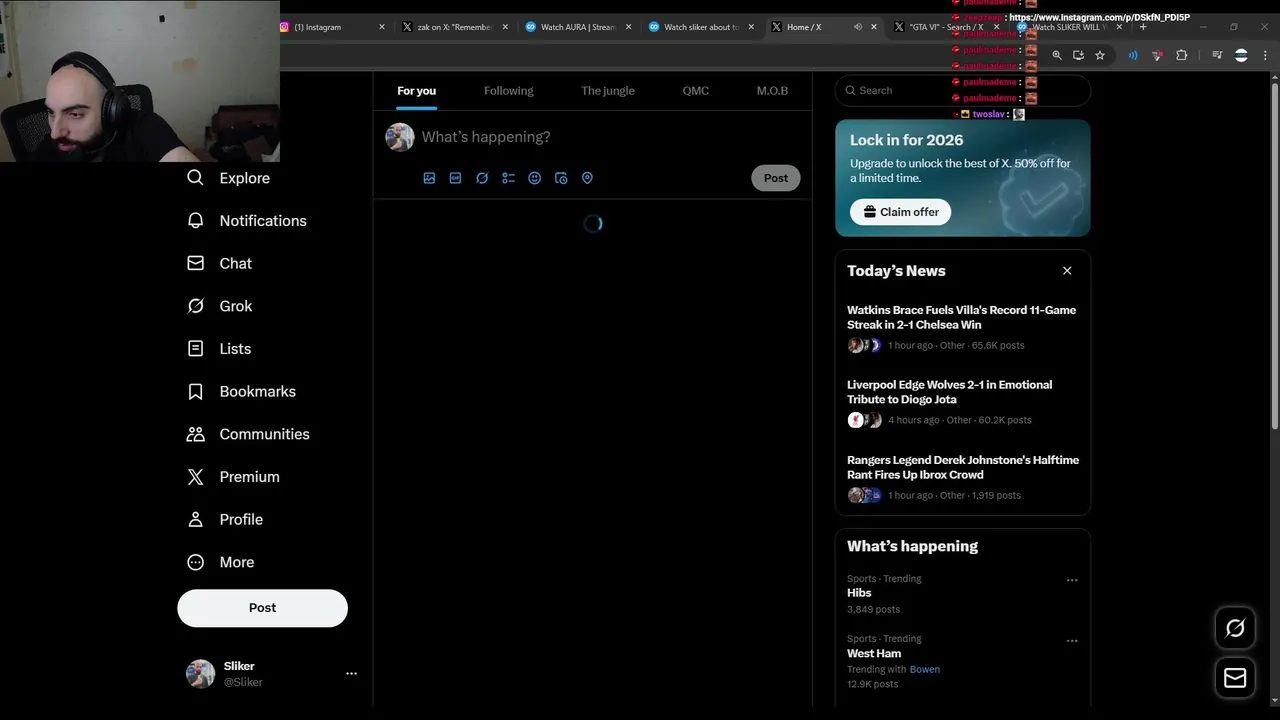Open a new browser tab
Viewport: 1280px width, 720px height.
point(1143,27)
